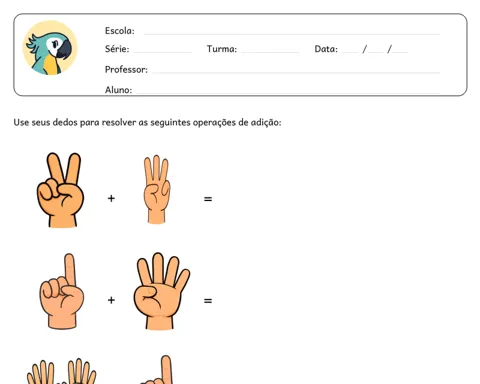This screenshot has height=384, width=480.
Task: Click the Turma blank line field
Action: point(270,52)
